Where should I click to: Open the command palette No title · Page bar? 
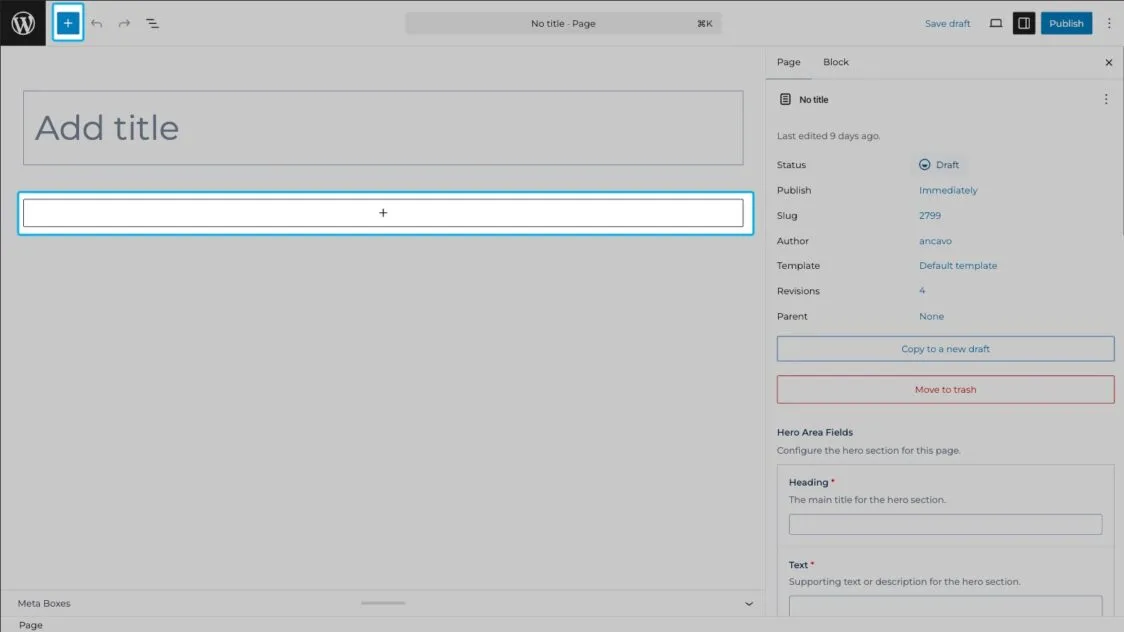coord(563,23)
